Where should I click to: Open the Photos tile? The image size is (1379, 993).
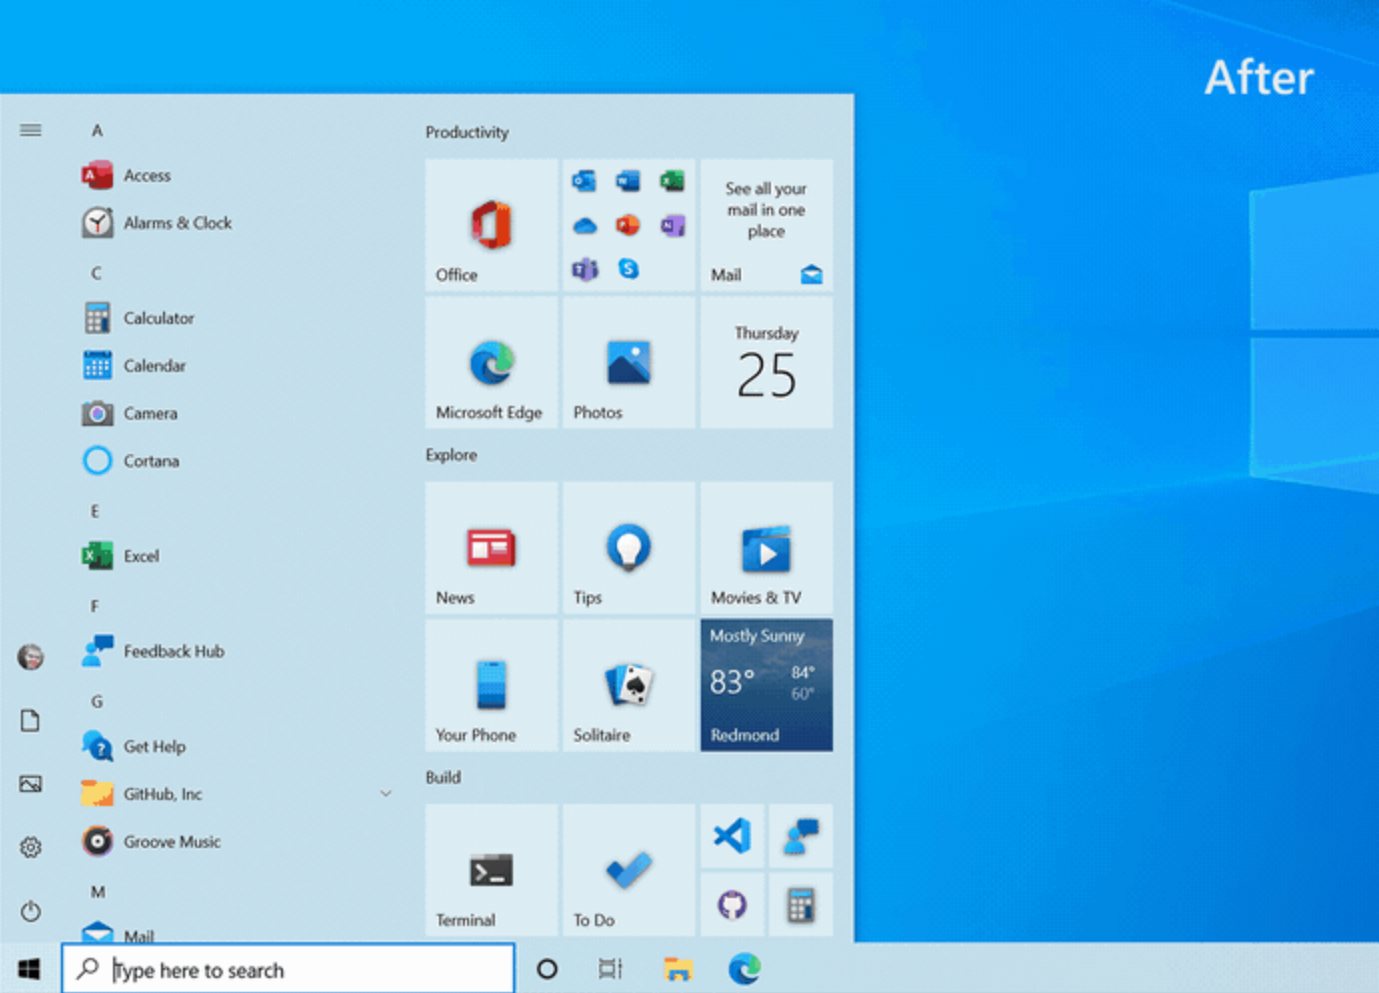pyautogui.click(x=628, y=363)
